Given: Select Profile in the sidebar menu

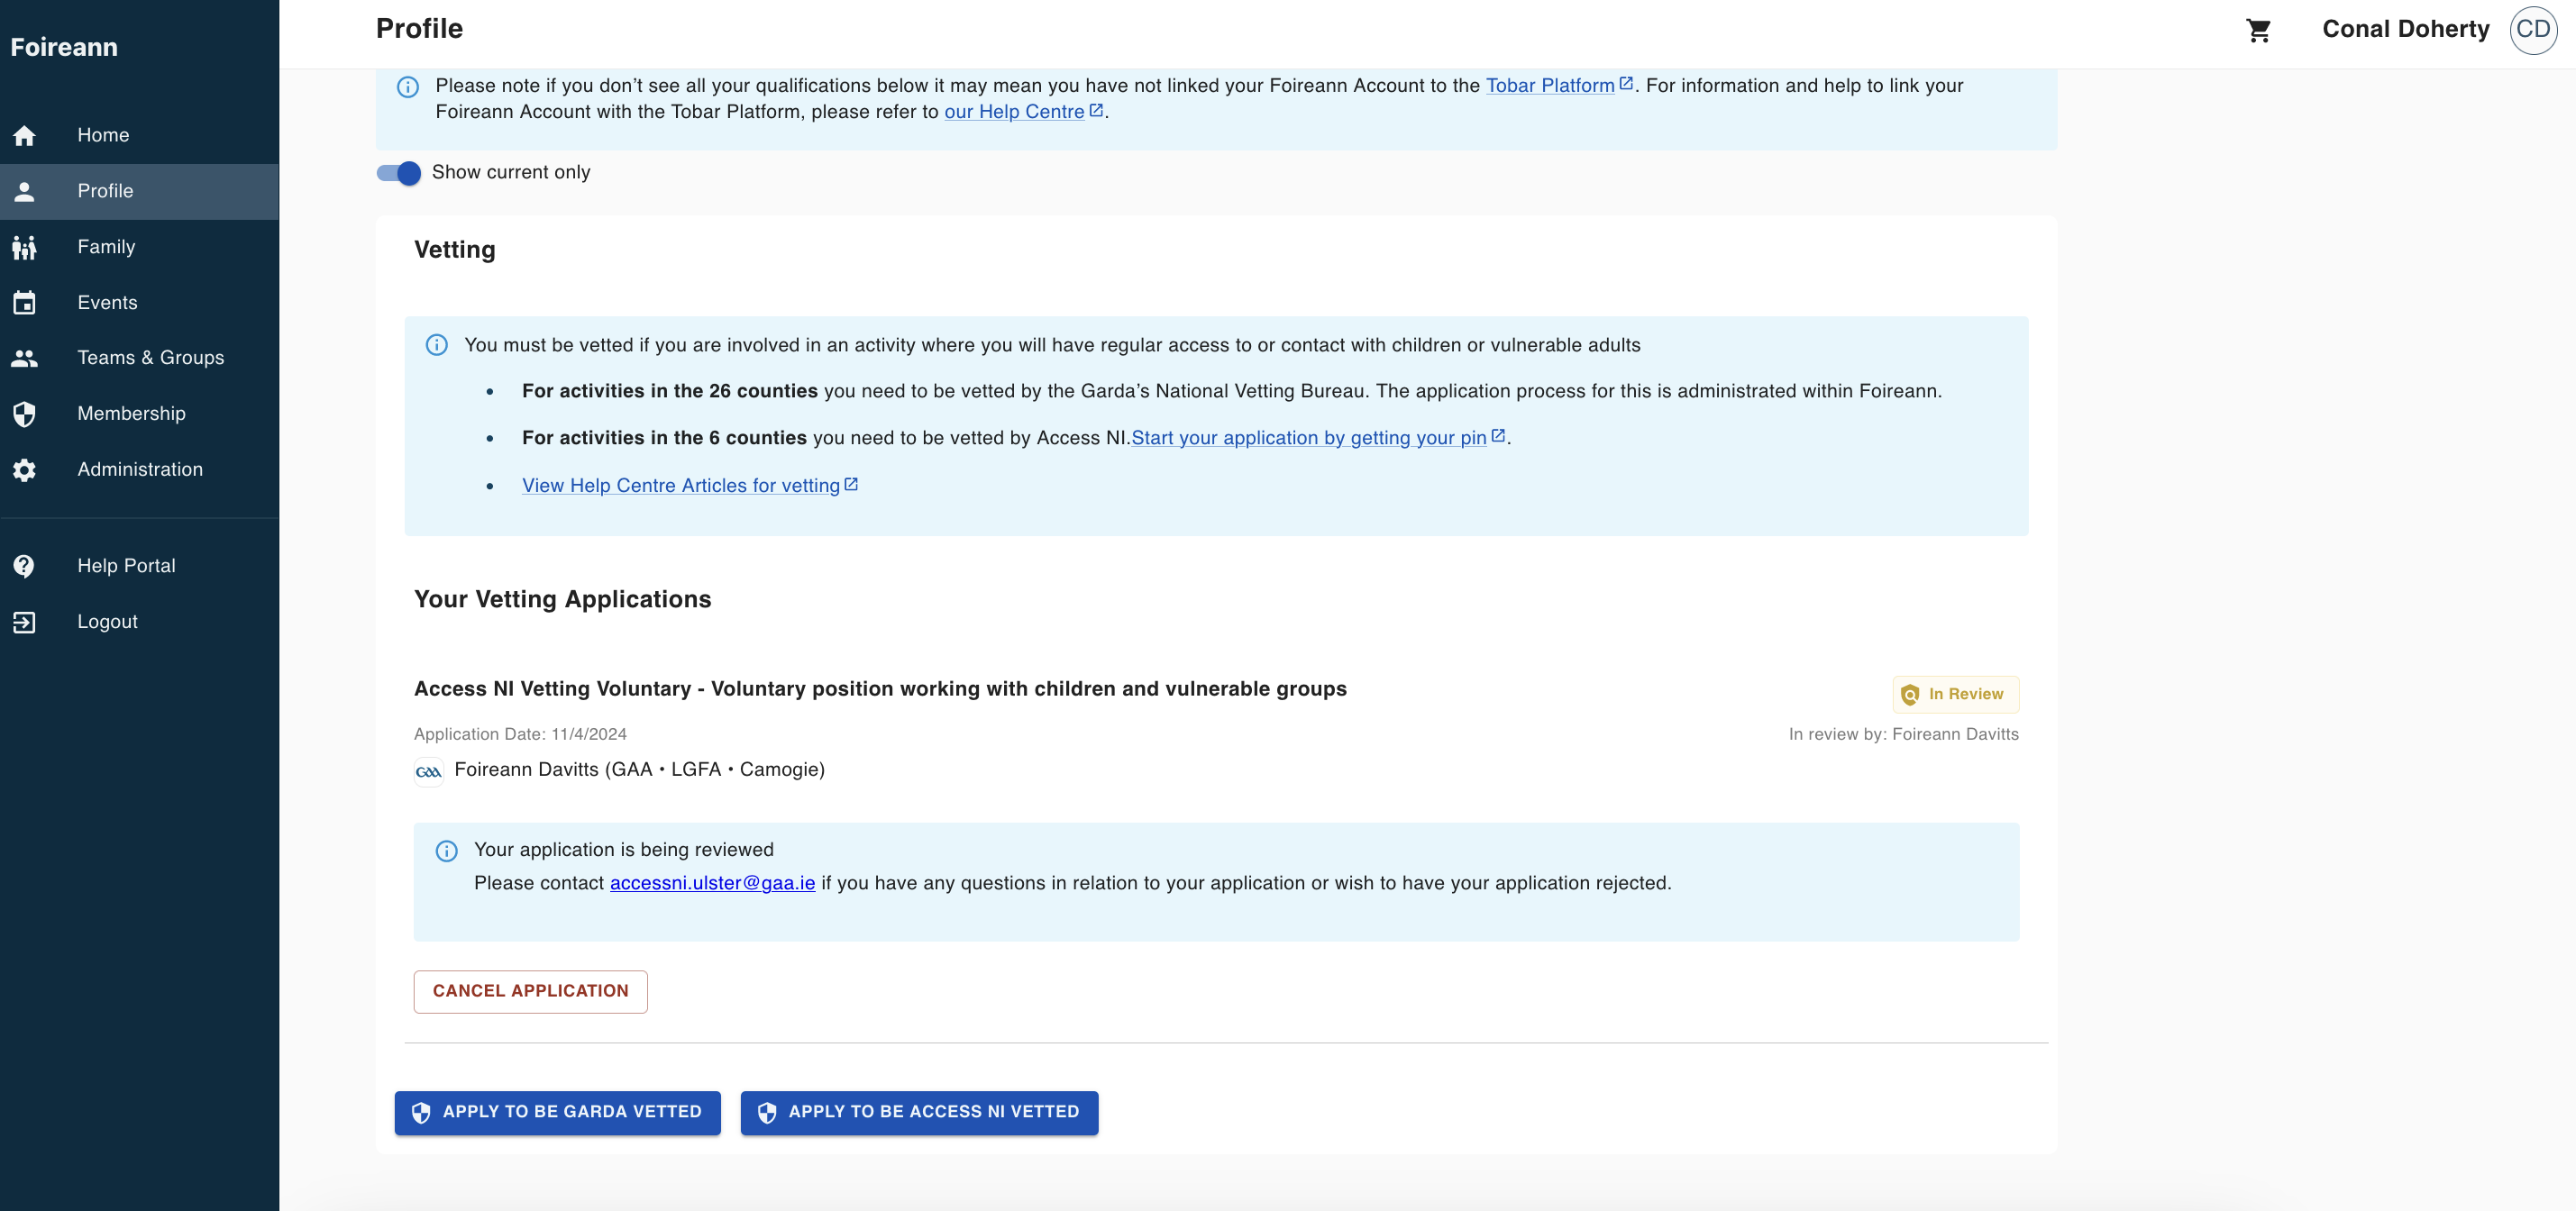Looking at the screenshot, I should 140,191.
